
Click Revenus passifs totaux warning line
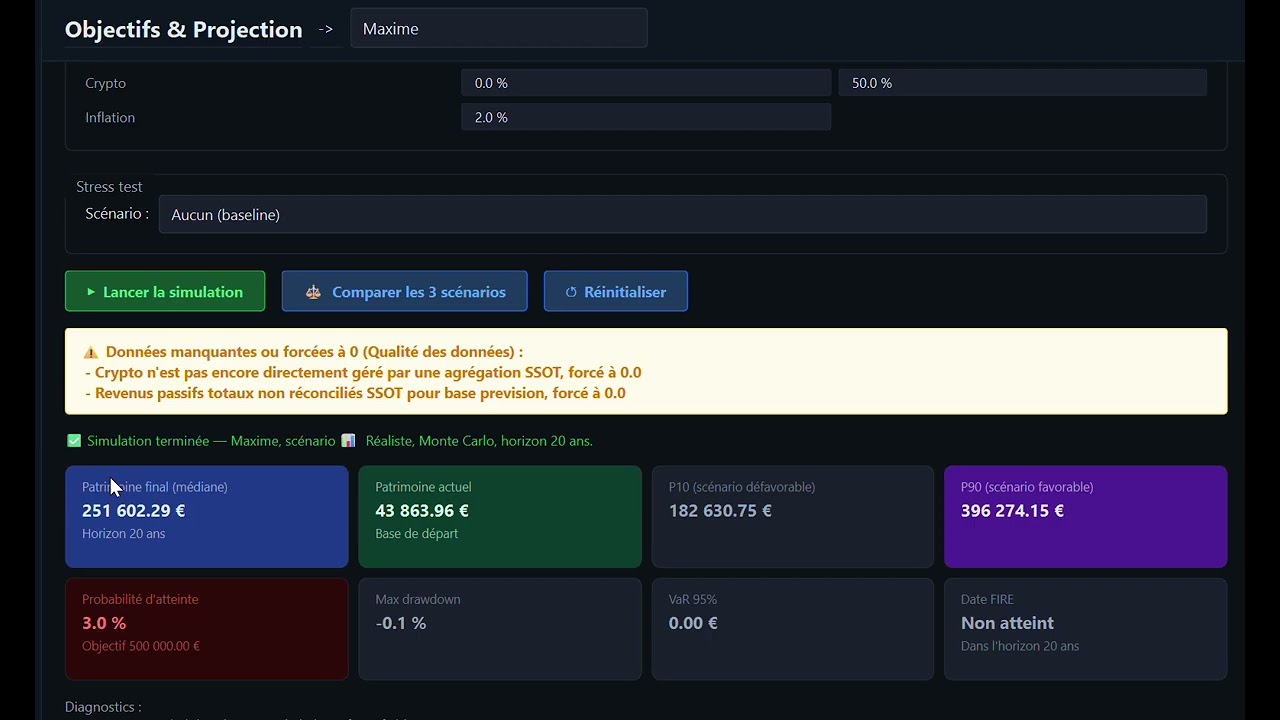pyautogui.click(x=355, y=393)
